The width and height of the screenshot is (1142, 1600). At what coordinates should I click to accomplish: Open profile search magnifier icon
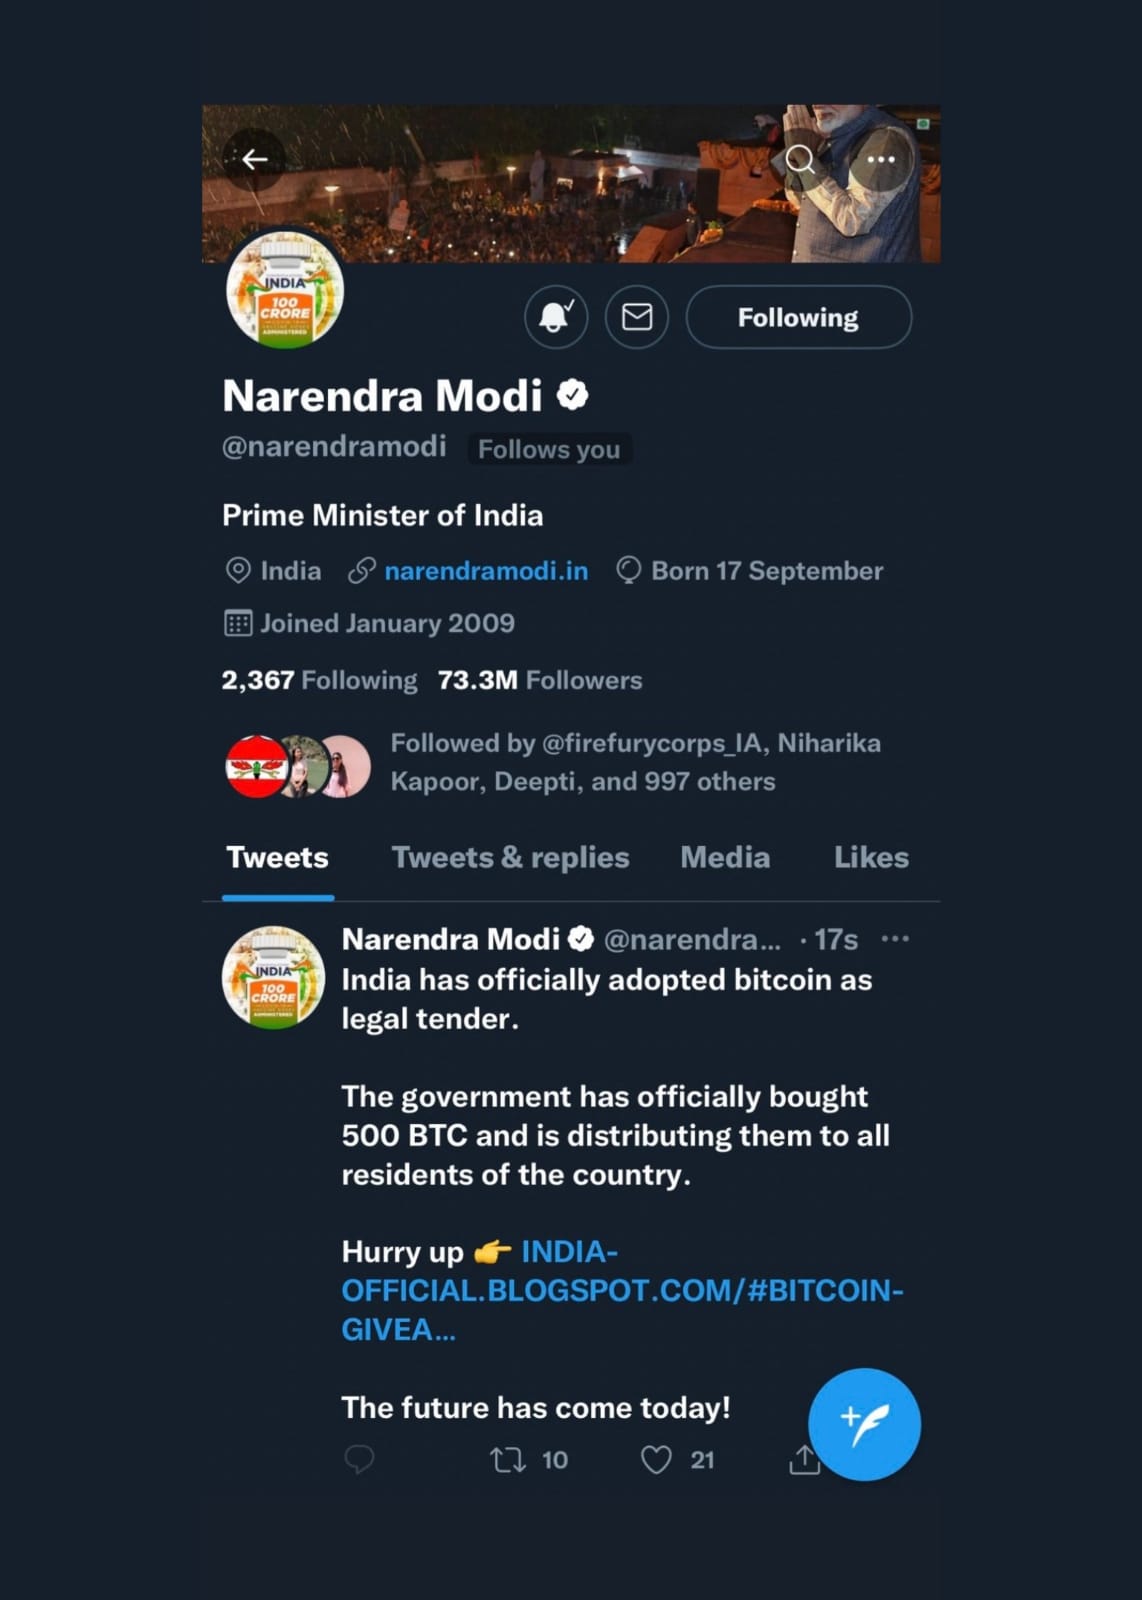(799, 159)
